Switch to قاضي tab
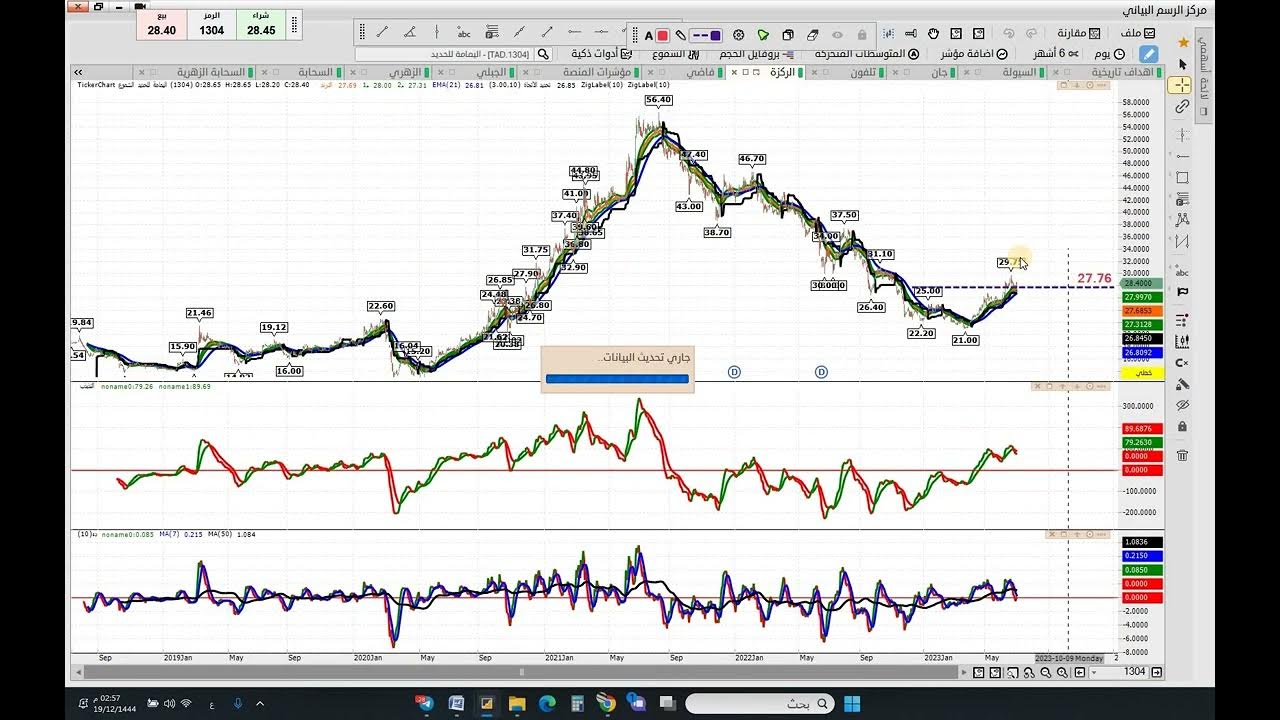This screenshot has height=720, width=1280. pos(699,72)
